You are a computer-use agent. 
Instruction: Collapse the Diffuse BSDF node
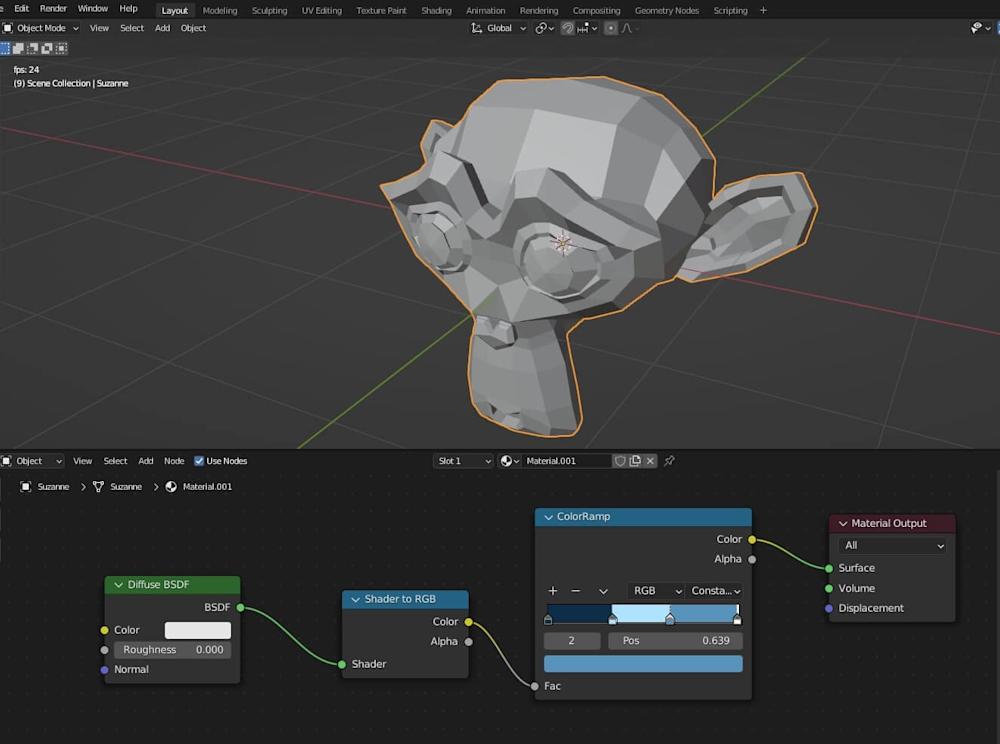click(x=119, y=585)
